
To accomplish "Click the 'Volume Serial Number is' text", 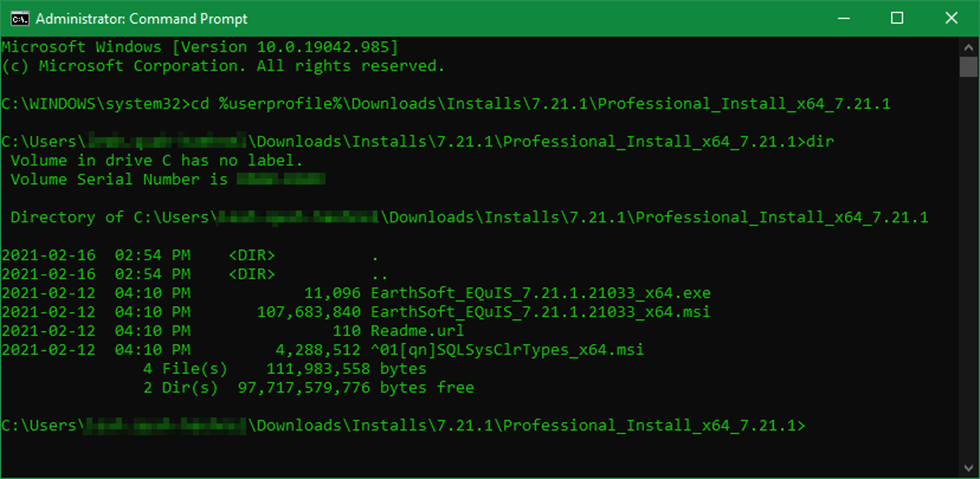I will pyautogui.click(x=120, y=180).
